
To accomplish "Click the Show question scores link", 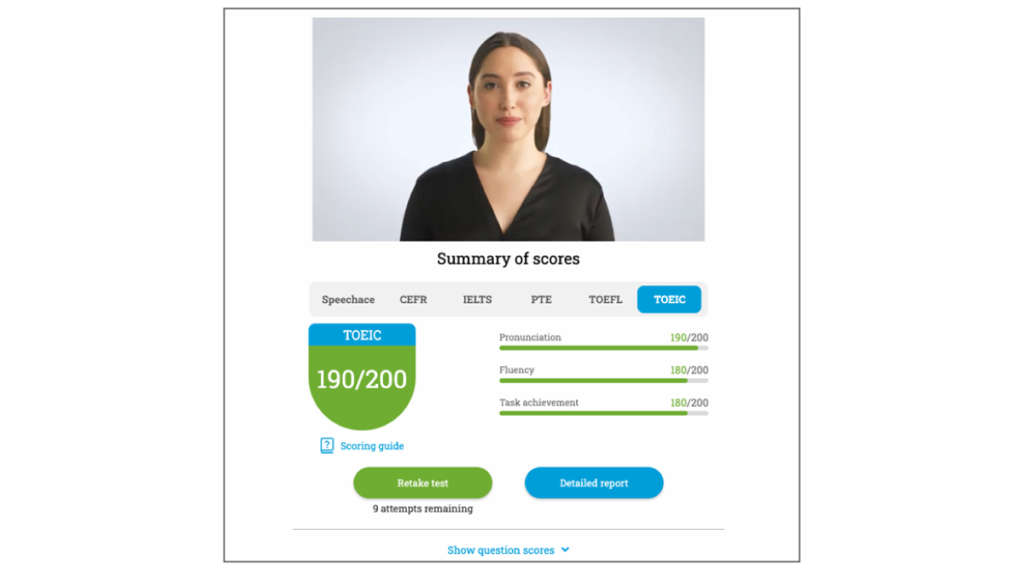I will click(501, 550).
